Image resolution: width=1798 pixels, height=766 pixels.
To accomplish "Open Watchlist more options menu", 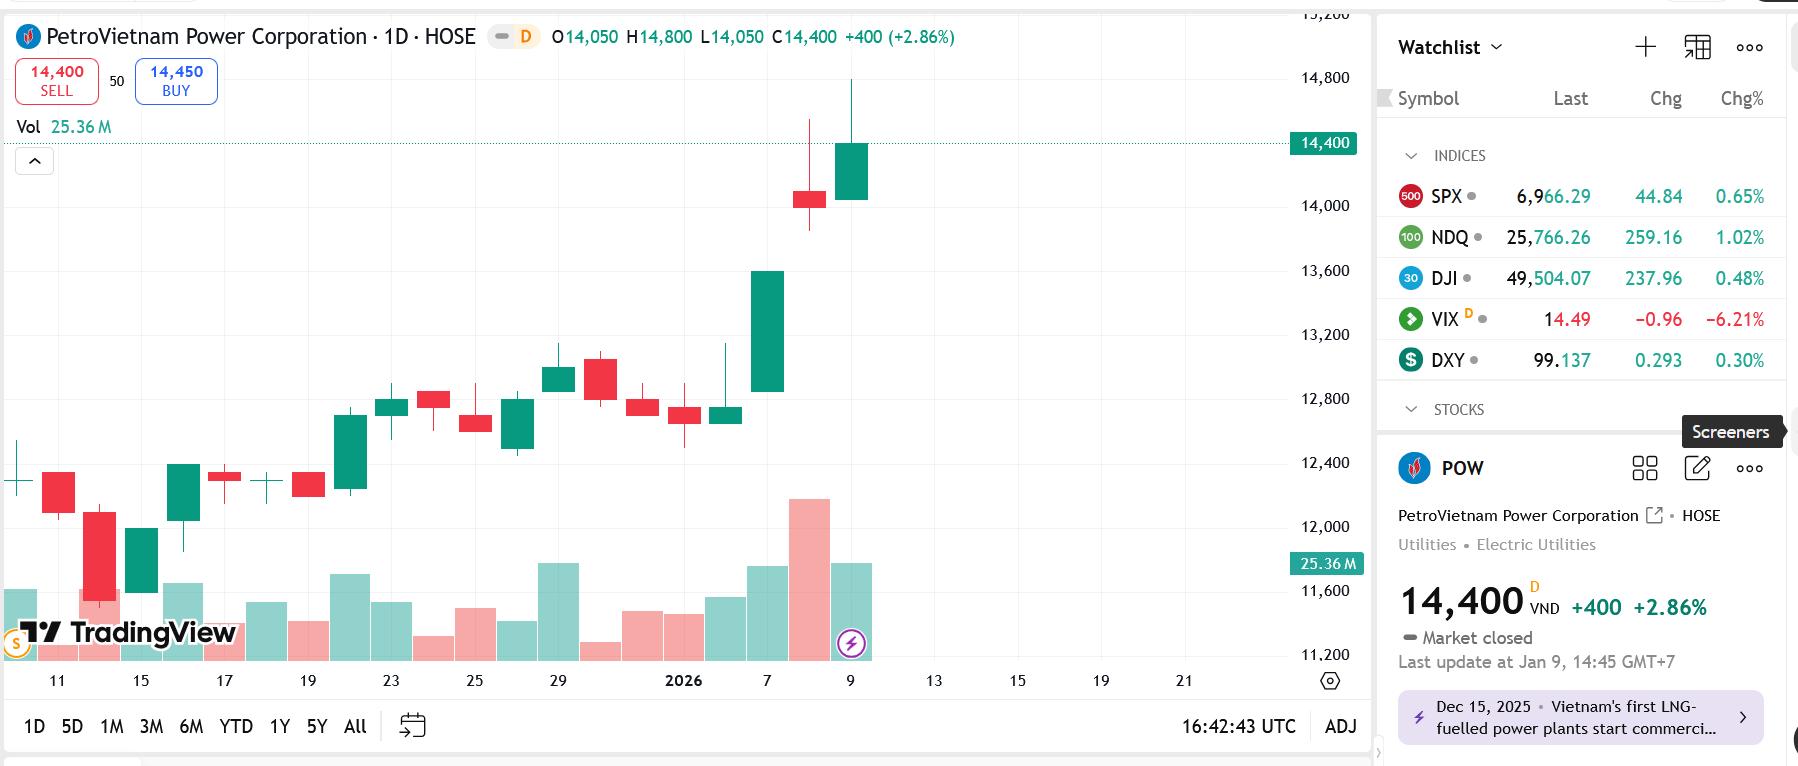I will point(1749,47).
